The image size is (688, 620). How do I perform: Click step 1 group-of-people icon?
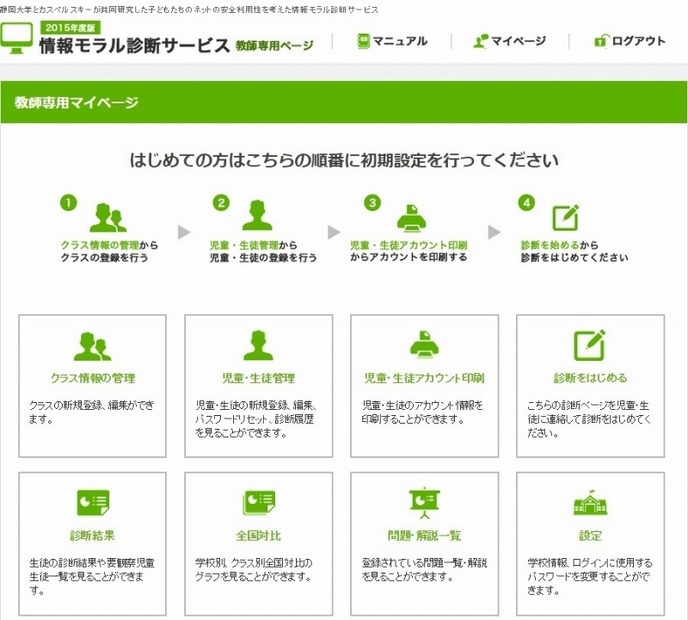(x=108, y=218)
